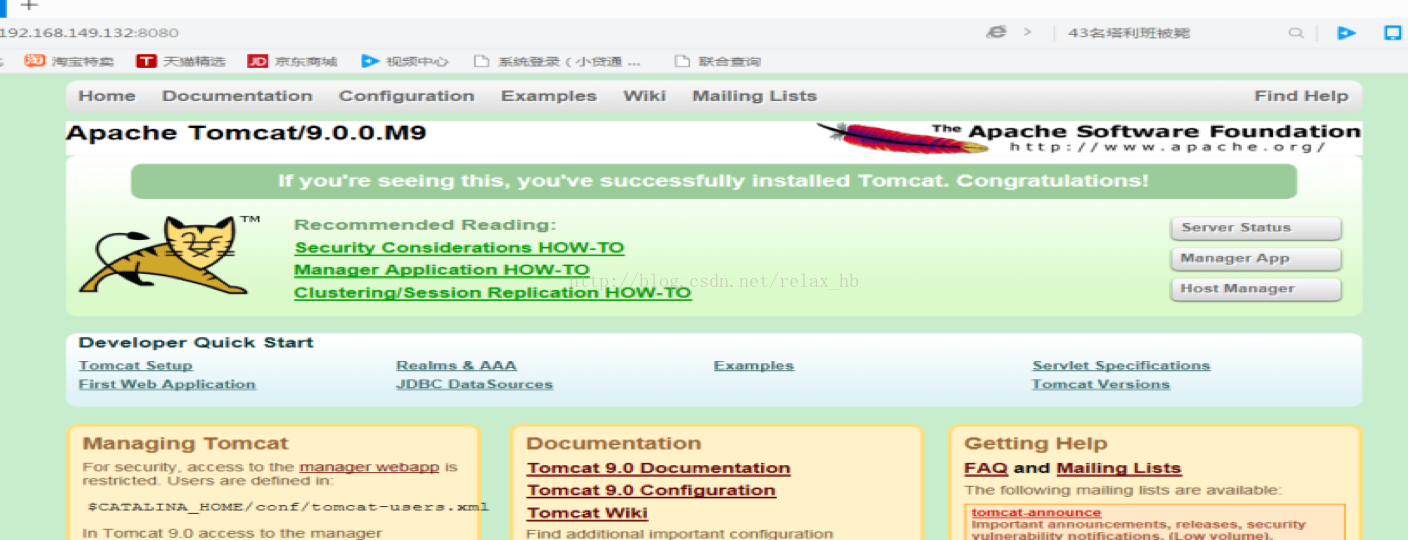Image resolution: width=1408 pixels, height=540 pixels.
Task: Open Security Considerations HOW-TO link
Action: pyautogui.click(x=459, y=248)
